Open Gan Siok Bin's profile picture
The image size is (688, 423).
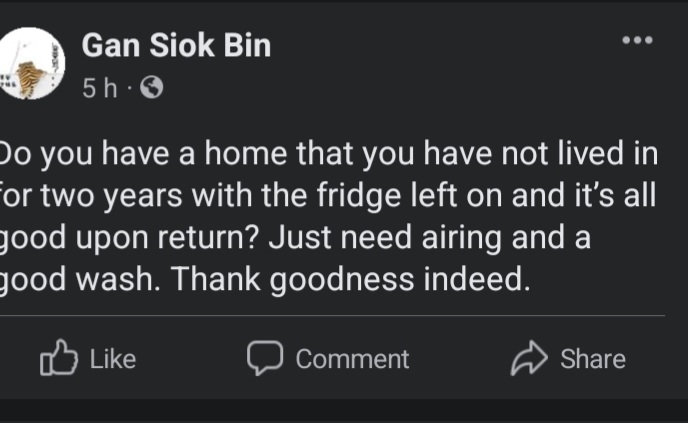[x=33, y=63]
